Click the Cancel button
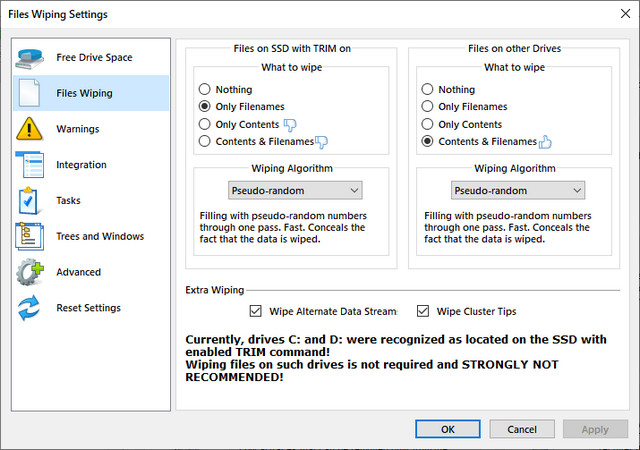This screenshot has width=640, height=450. click(521, 429)
